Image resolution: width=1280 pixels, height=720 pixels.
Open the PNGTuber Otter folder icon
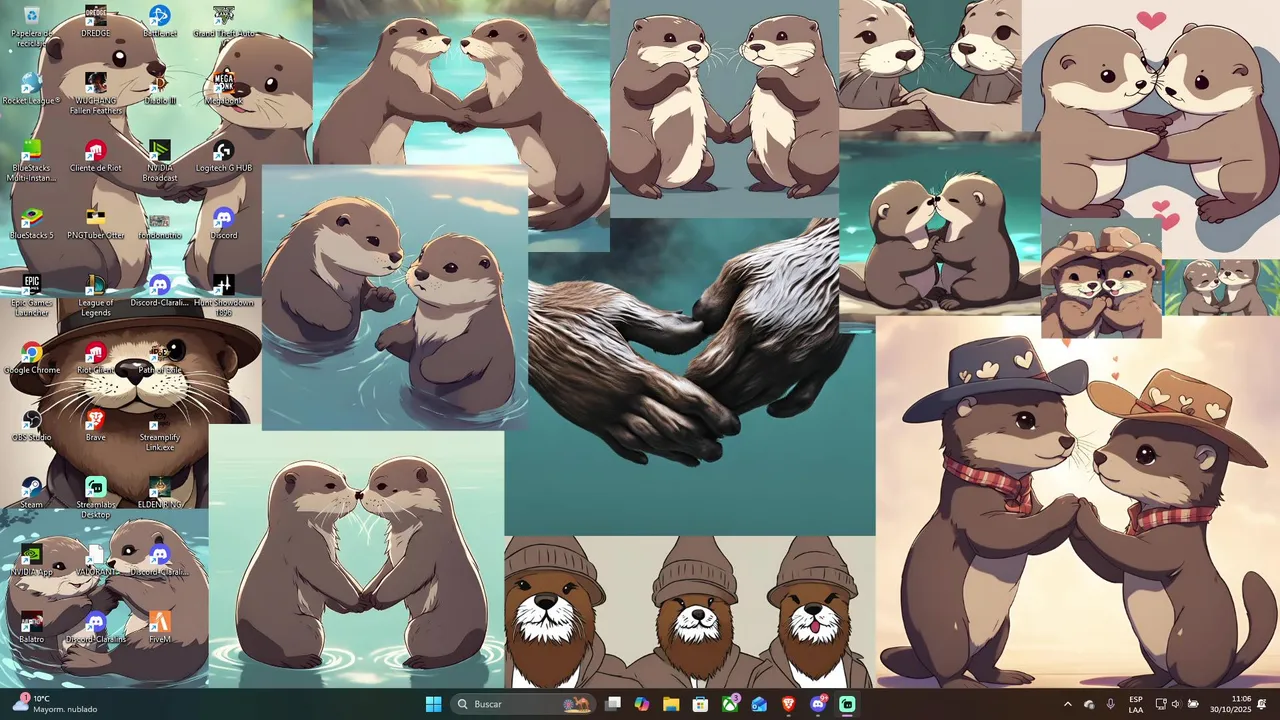tap(96, 223)
